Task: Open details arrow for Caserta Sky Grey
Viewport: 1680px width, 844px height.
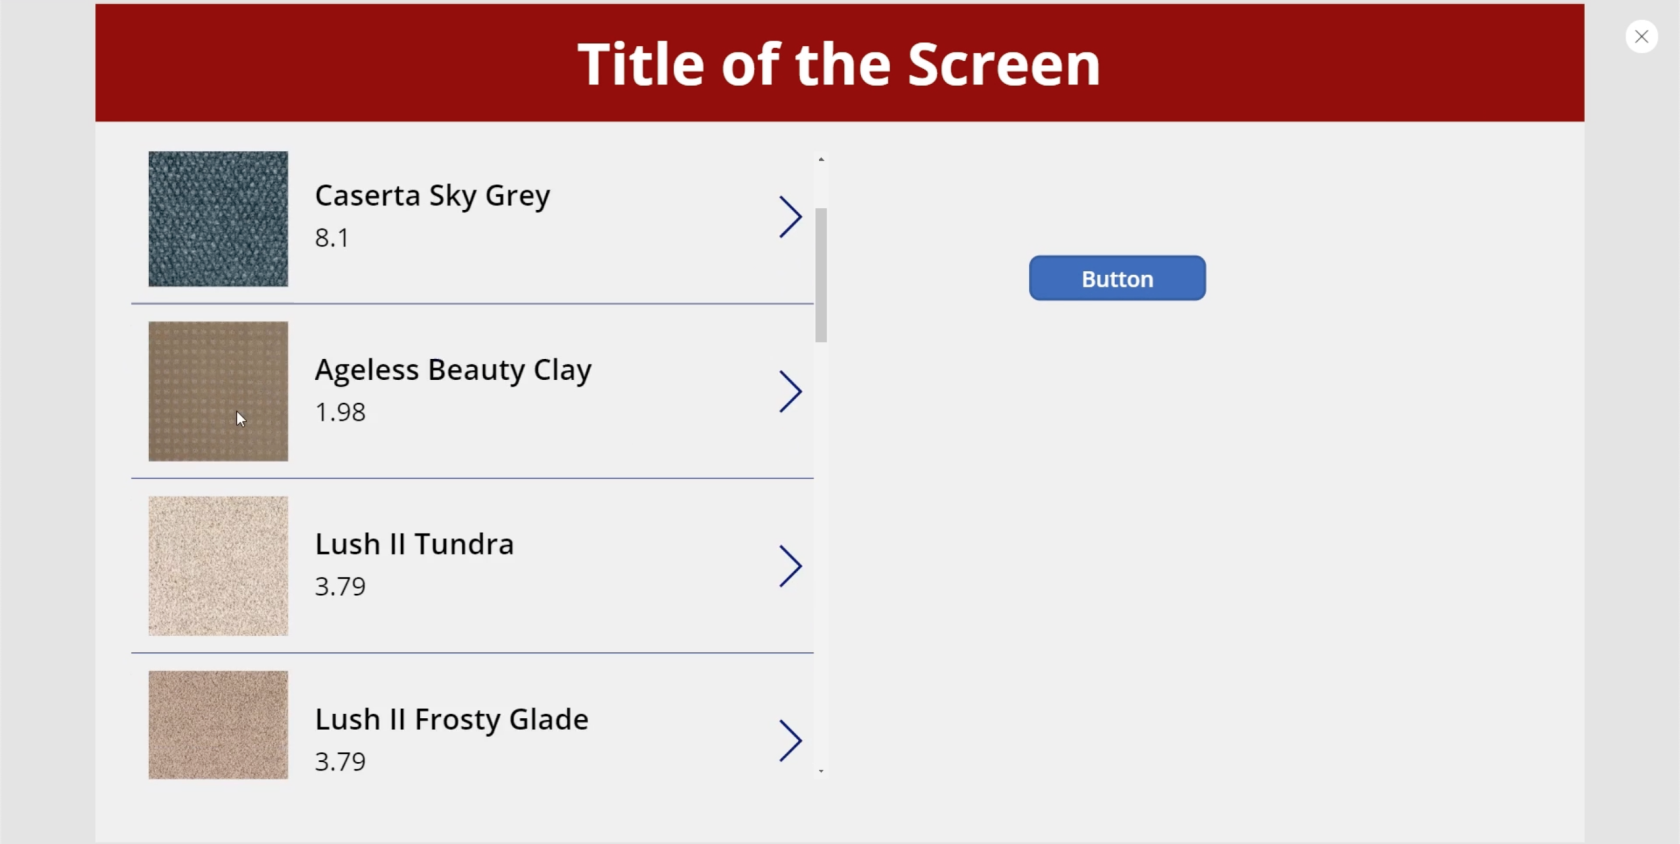Action: tap(790, 217)
